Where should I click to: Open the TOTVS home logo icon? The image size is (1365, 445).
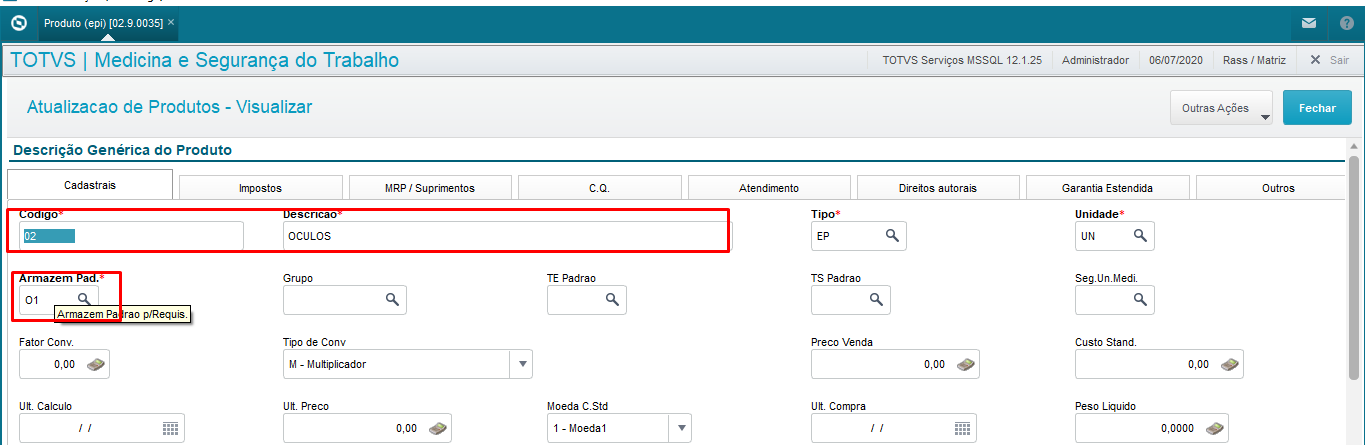18,22
